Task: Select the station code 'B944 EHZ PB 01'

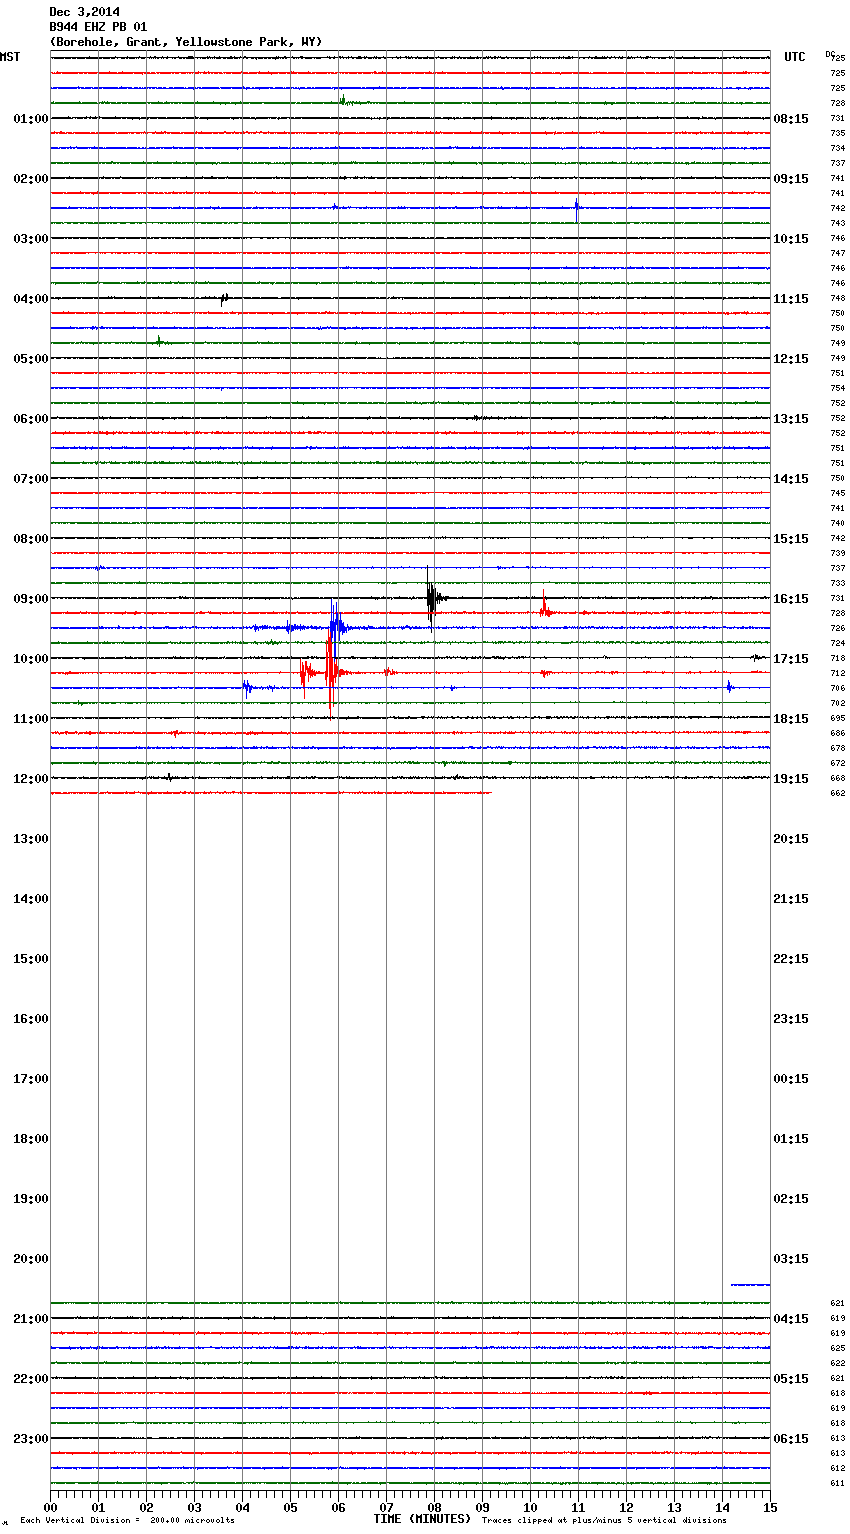Action: click(x=98, y=27)
